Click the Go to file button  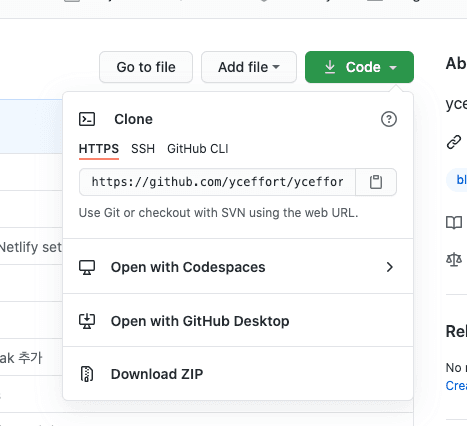click(146, 67)
